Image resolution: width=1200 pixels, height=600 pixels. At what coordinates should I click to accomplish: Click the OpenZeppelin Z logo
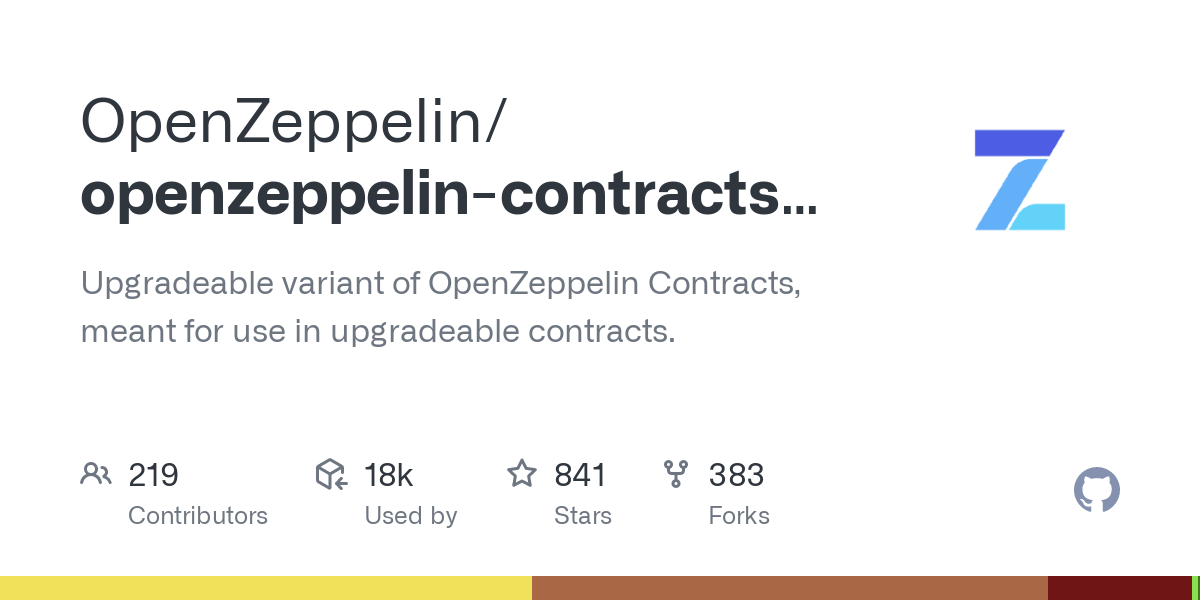1020,180
